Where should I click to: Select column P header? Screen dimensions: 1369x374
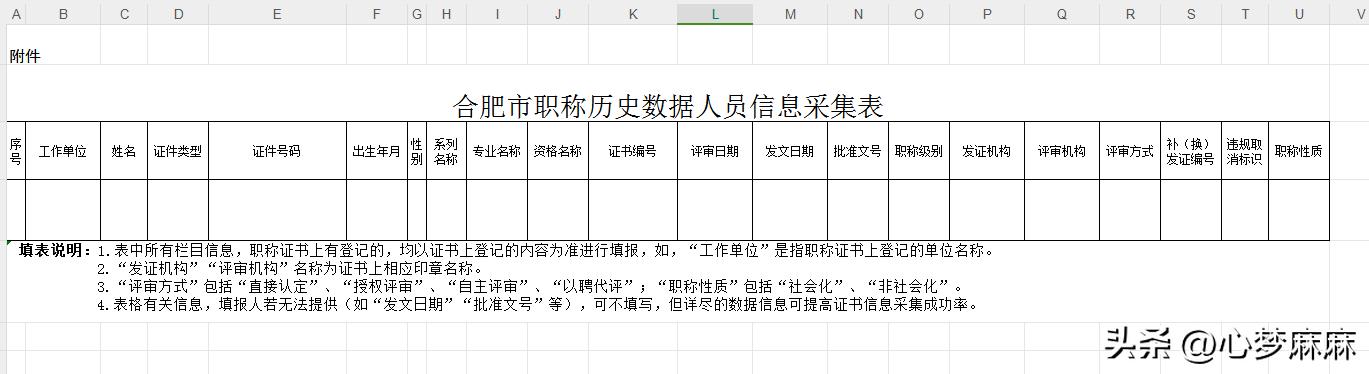[x=987, y=13]
